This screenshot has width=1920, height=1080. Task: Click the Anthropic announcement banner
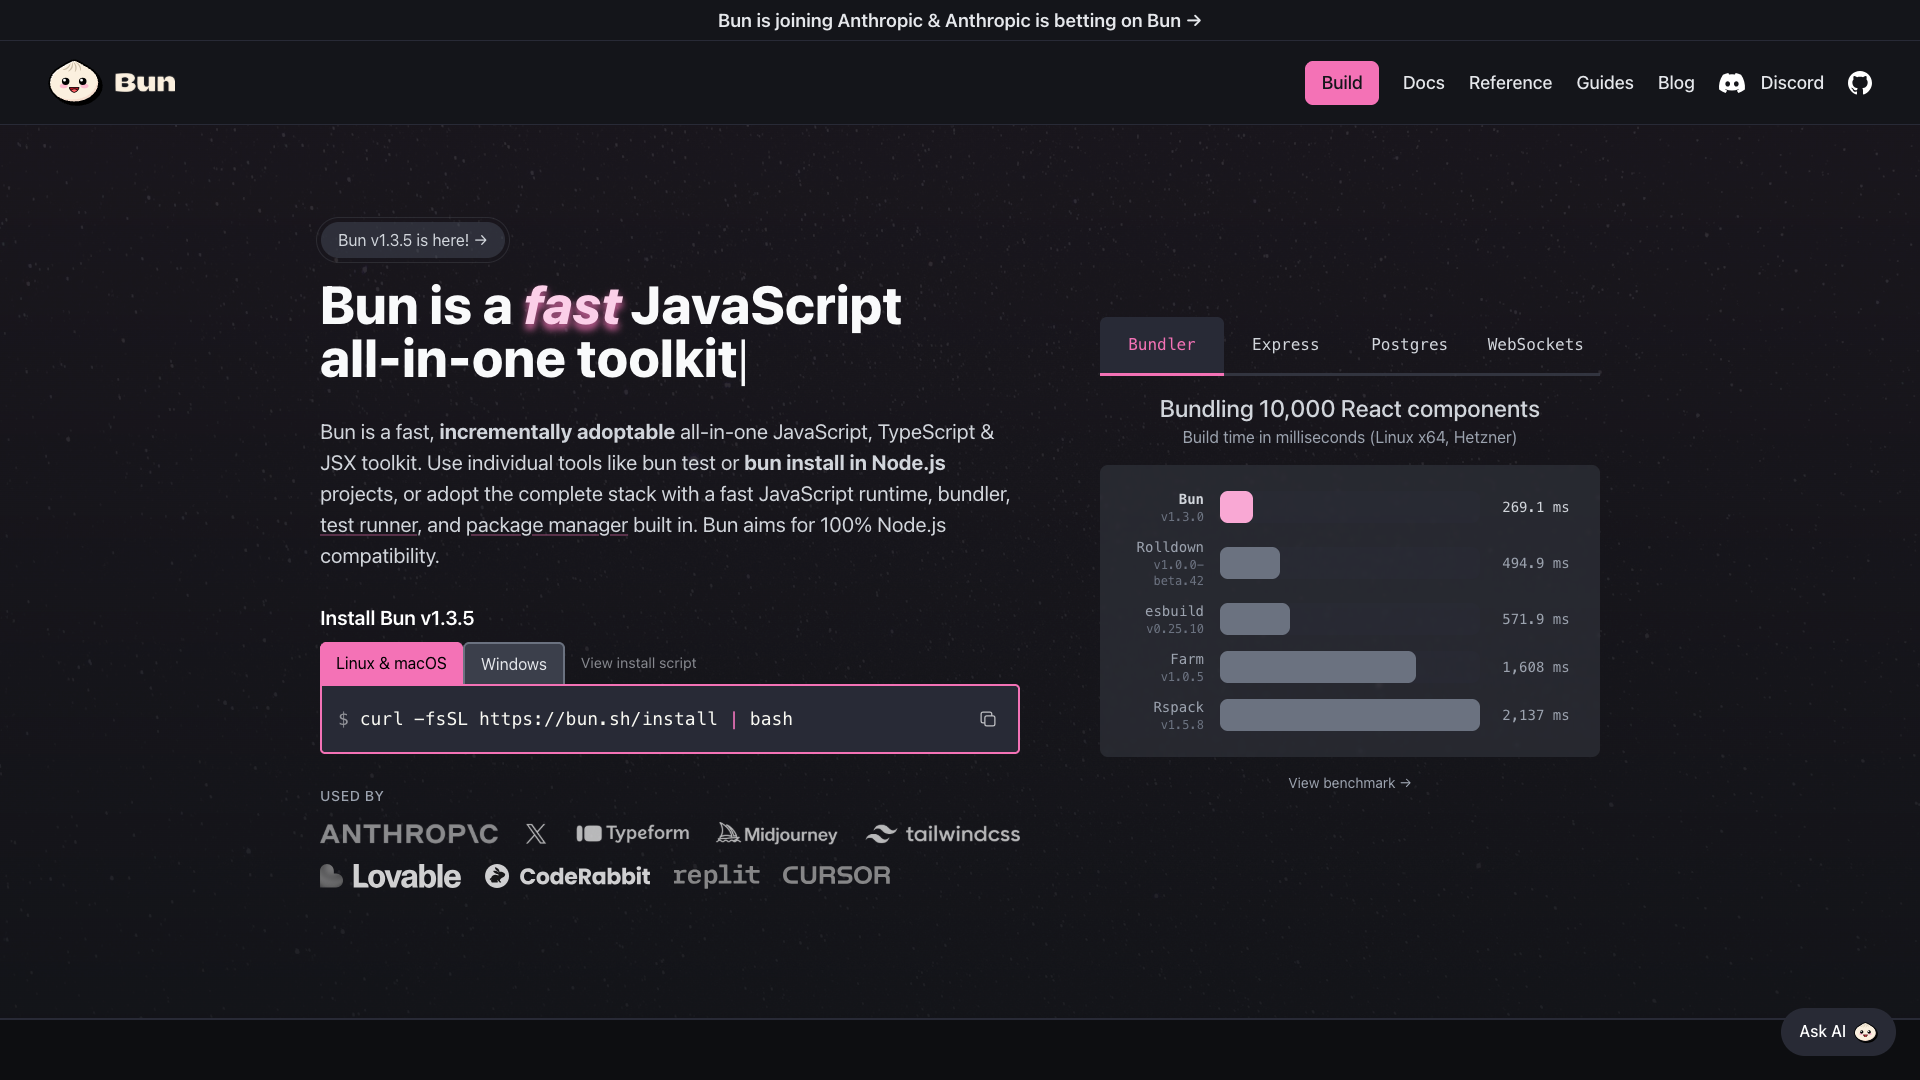(959, 20)
